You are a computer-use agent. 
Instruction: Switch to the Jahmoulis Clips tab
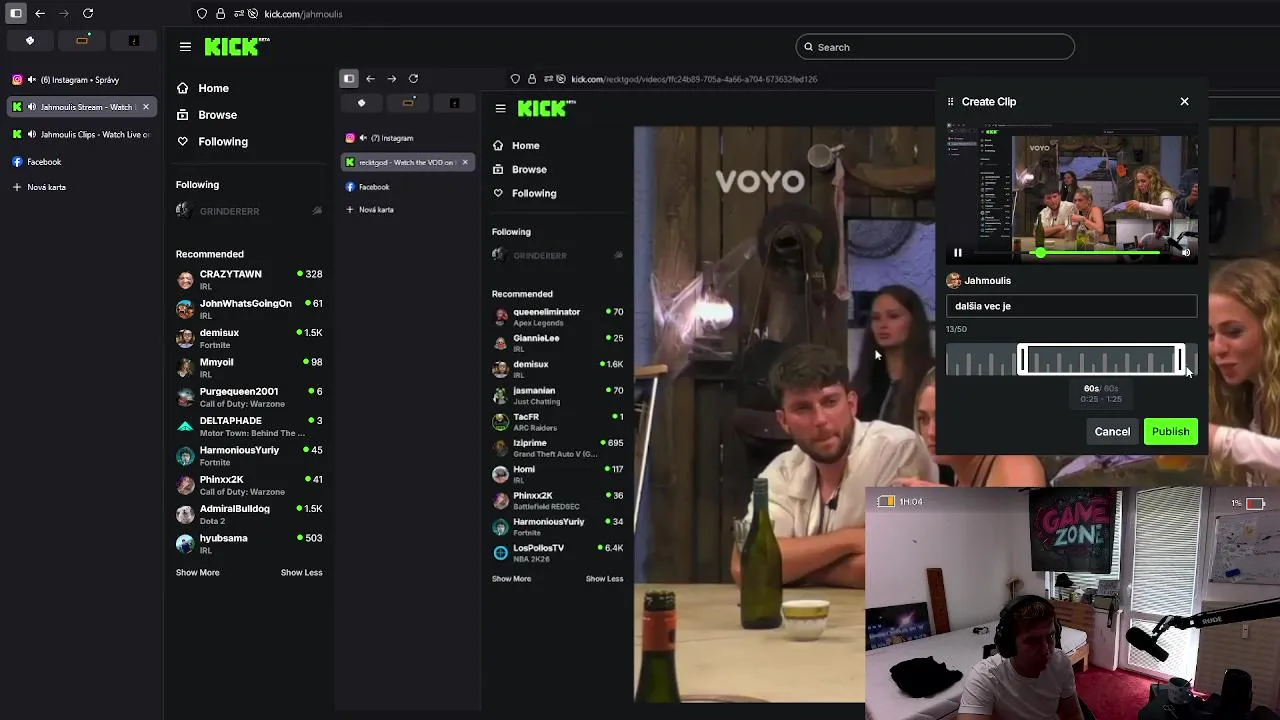80,134
